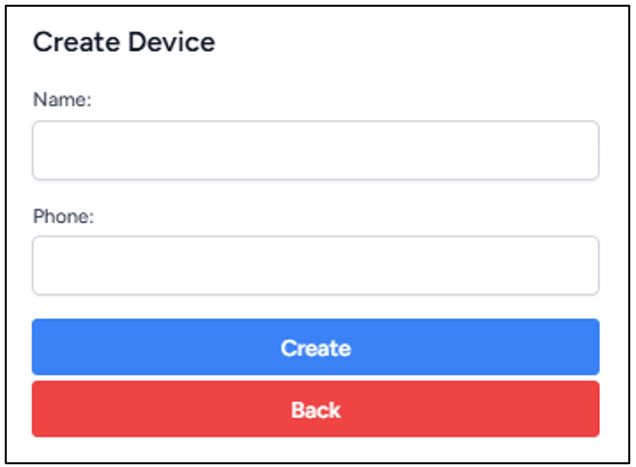Go back using the Back button
Screen dimensions: 636x467
(316, 409)
